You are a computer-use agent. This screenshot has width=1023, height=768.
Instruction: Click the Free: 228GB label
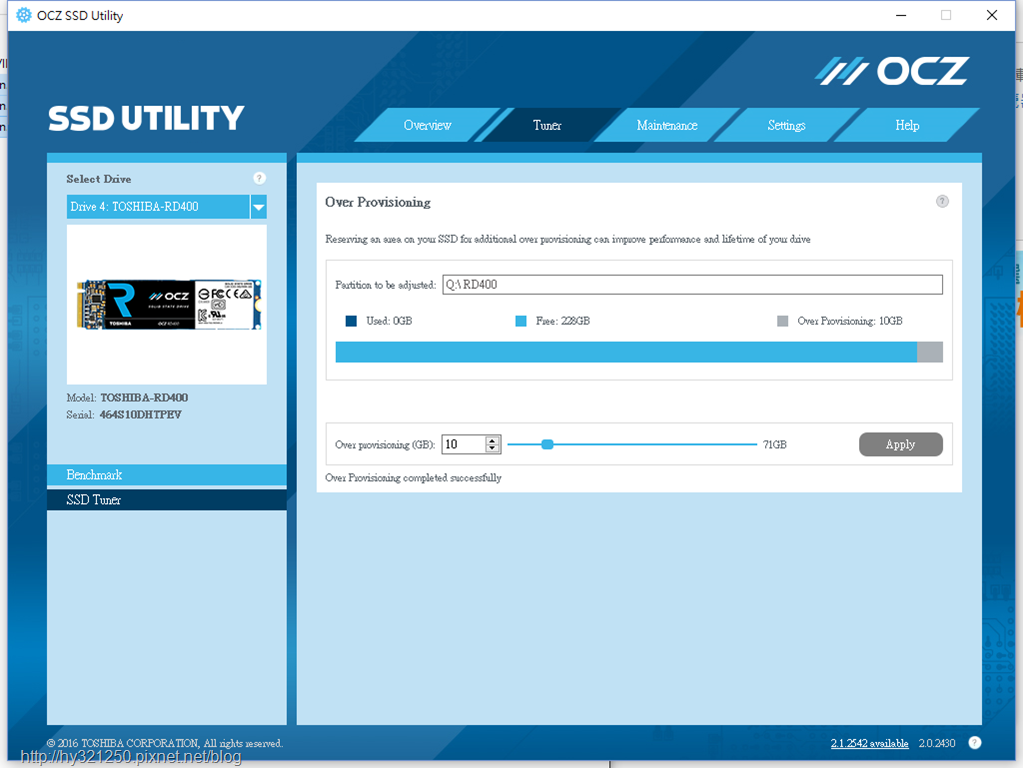pos(562,321)
